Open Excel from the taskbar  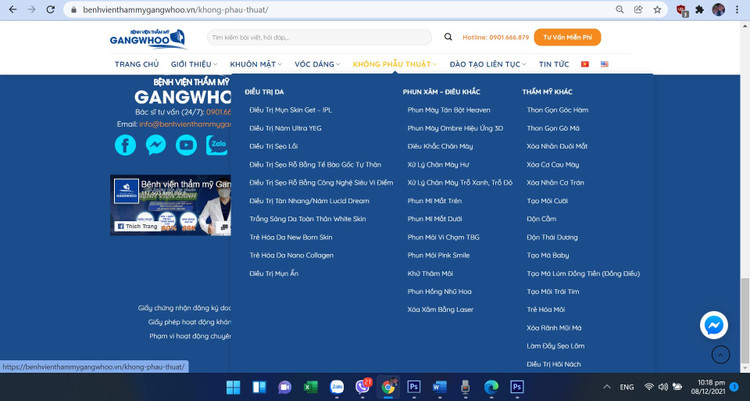coord(310,387)
